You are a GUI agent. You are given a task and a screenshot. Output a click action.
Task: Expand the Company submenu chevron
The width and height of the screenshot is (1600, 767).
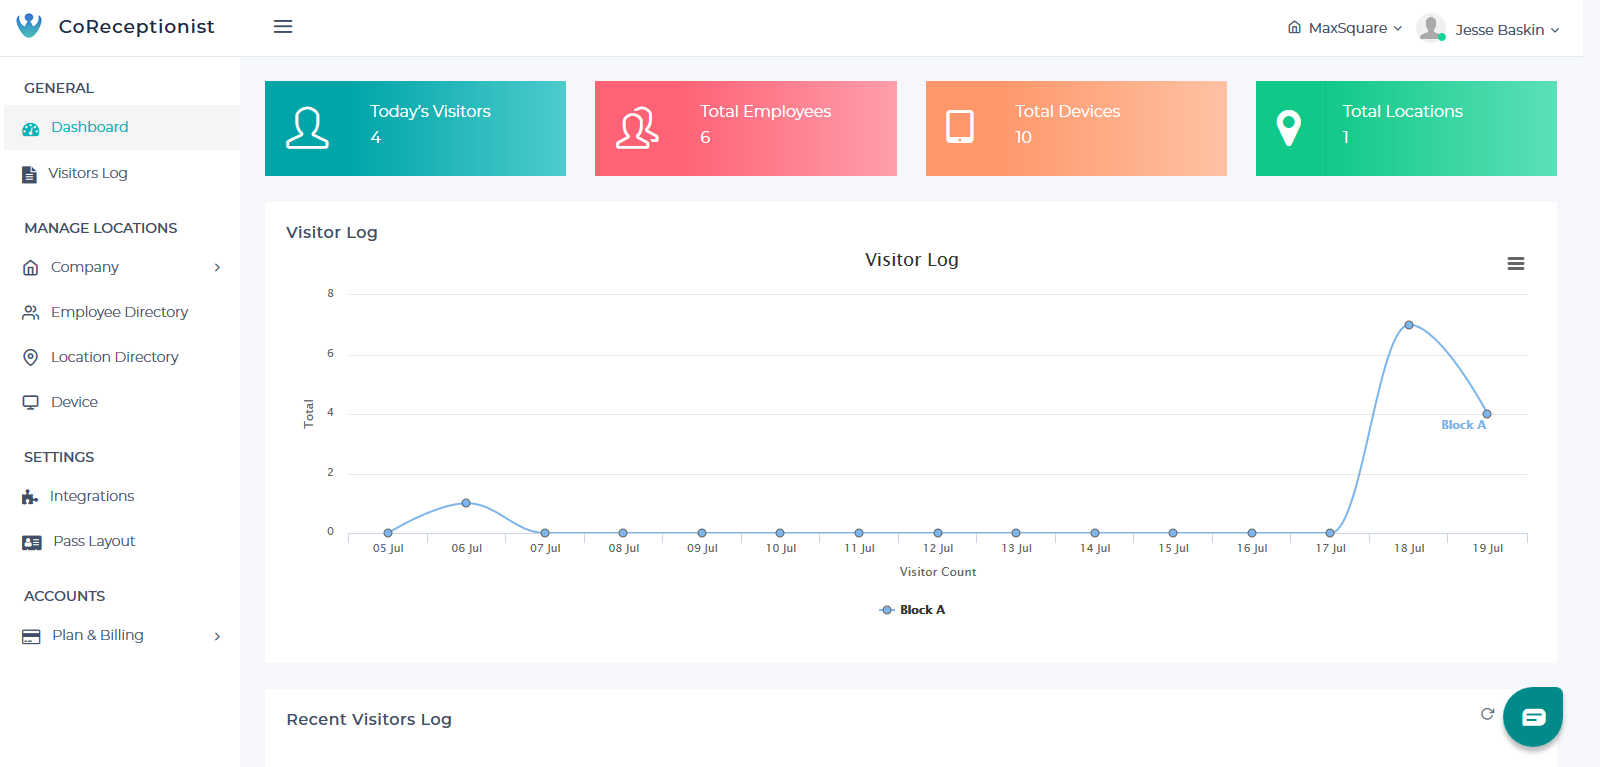click(x=217, y=267)
